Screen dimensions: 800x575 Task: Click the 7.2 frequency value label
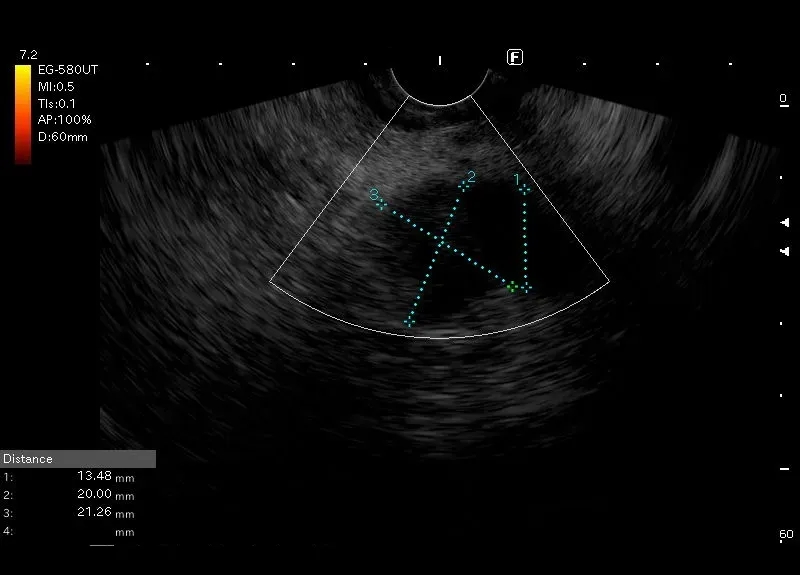[x=28, y=53]
